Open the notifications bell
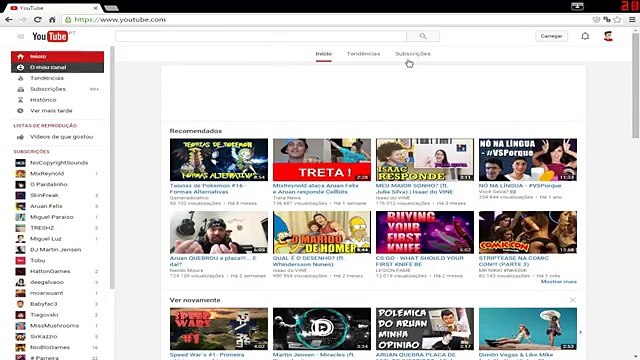640x360 pixels. [585, 36]
